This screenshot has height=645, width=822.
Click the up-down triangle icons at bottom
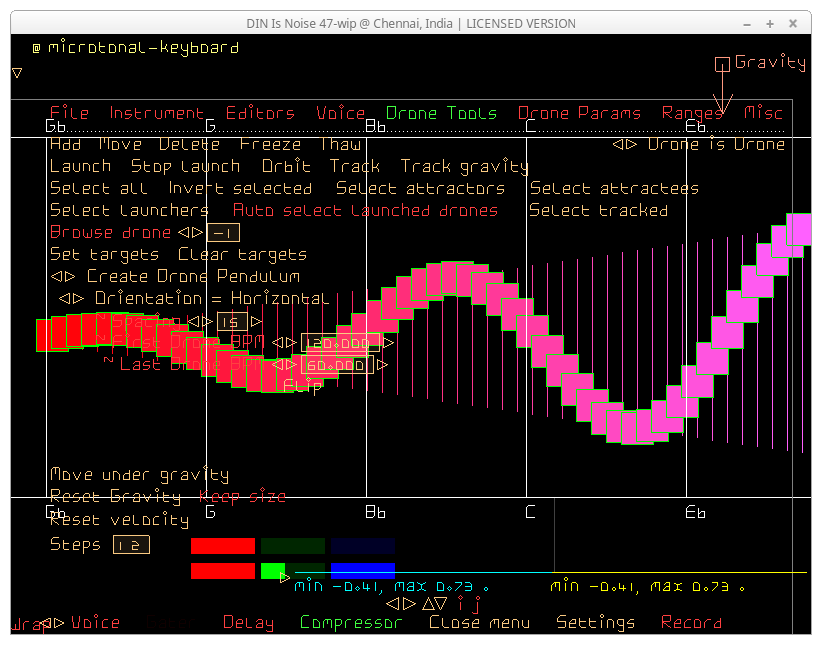(434, 603)
